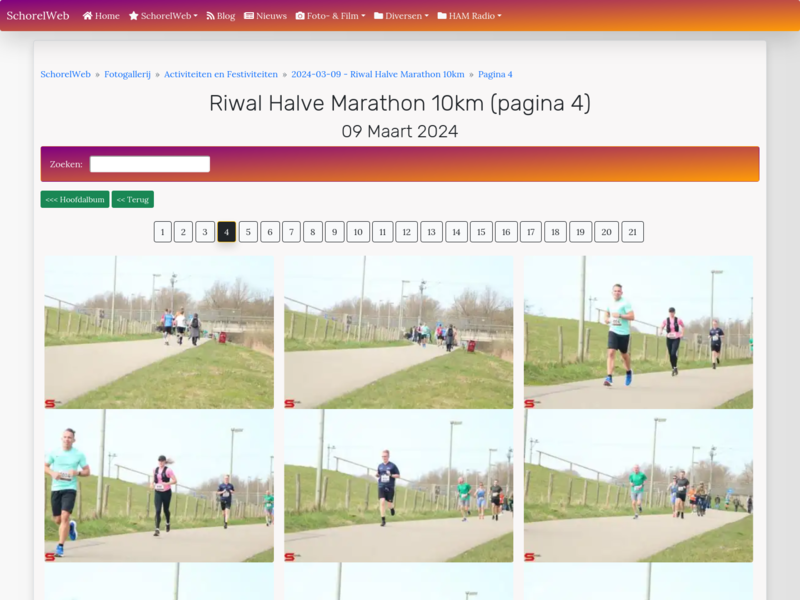The width and height of the screenshot is (800, 600).
Task: Go to gallery page 6
Action: [270, 232]
